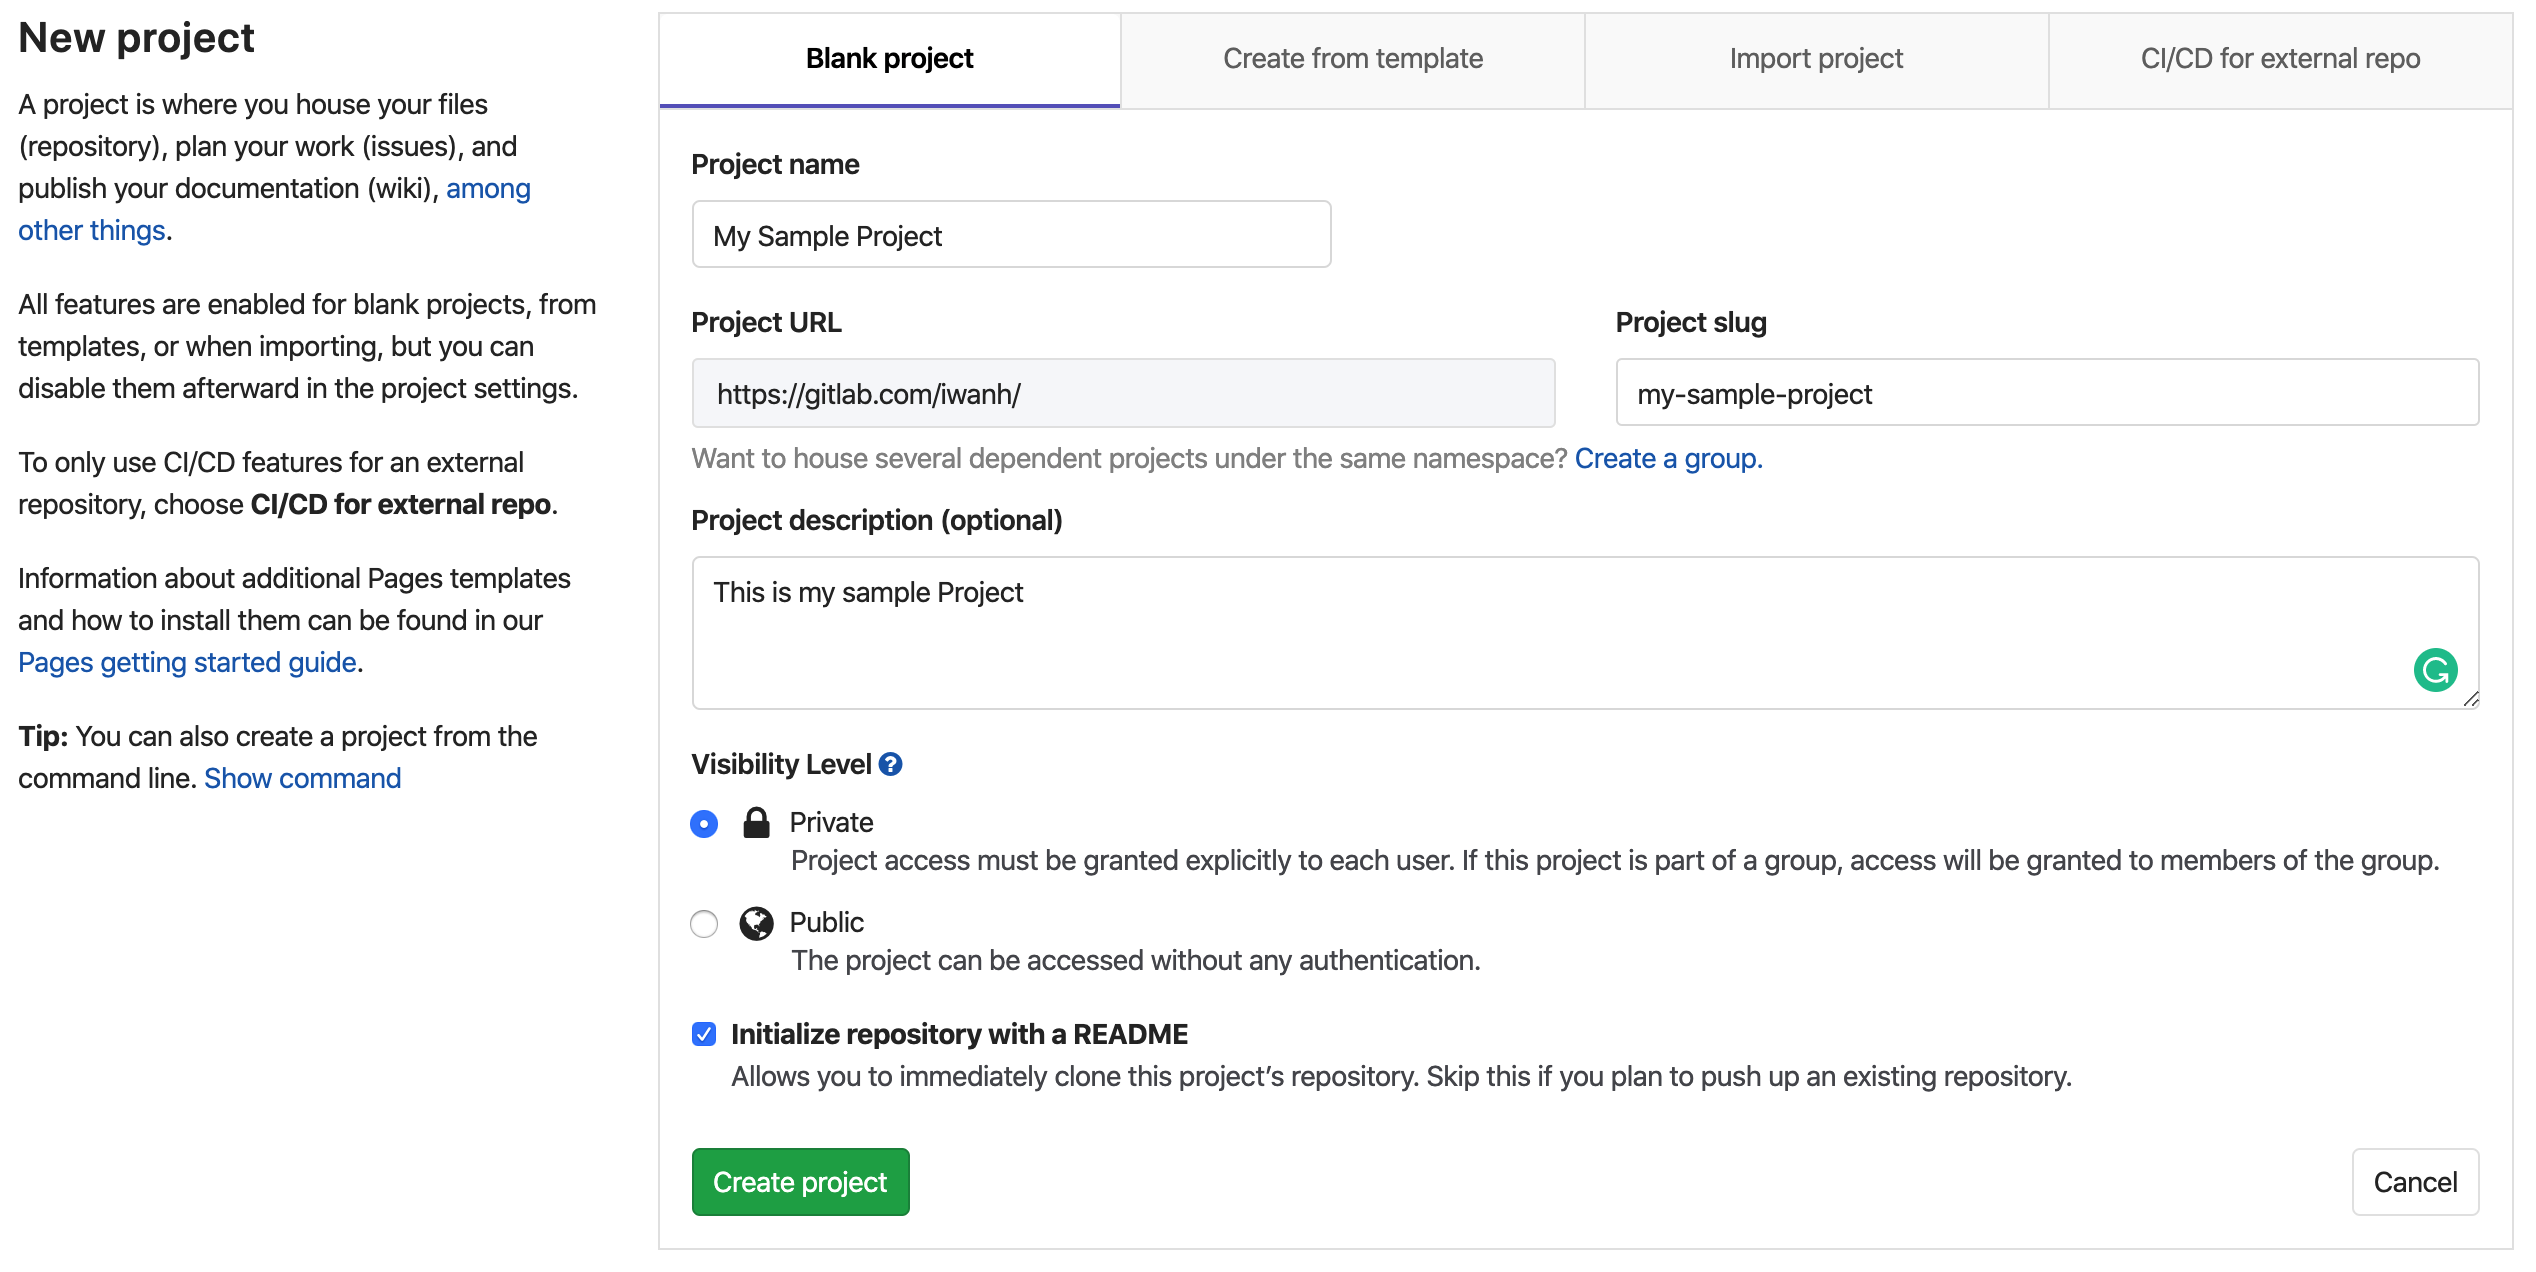The width and height of the screenshot is (2536, 1272).
Task: Click into the Project name input field
Action: pyautogui.click(x=1011, y=235)
